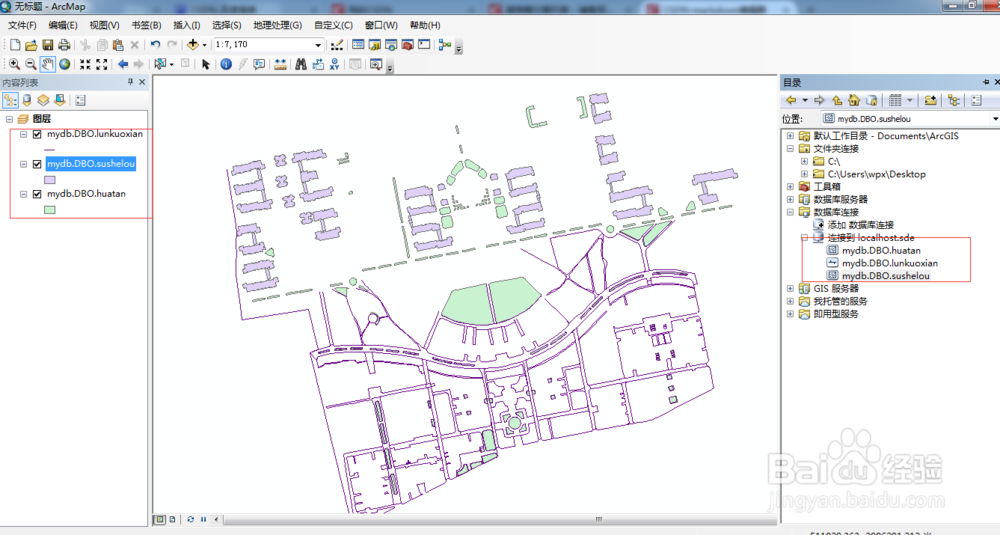Print the map with the printer icon
This screenshot has width=1000, height=535.
pos(64,45)
